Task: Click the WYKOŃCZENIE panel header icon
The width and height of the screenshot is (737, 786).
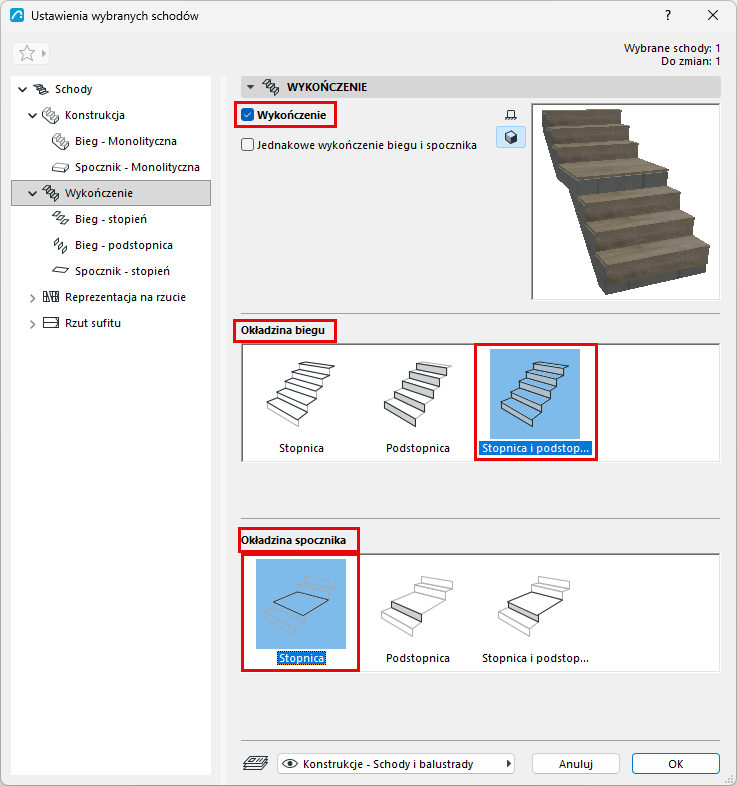Action: (271, 87)
